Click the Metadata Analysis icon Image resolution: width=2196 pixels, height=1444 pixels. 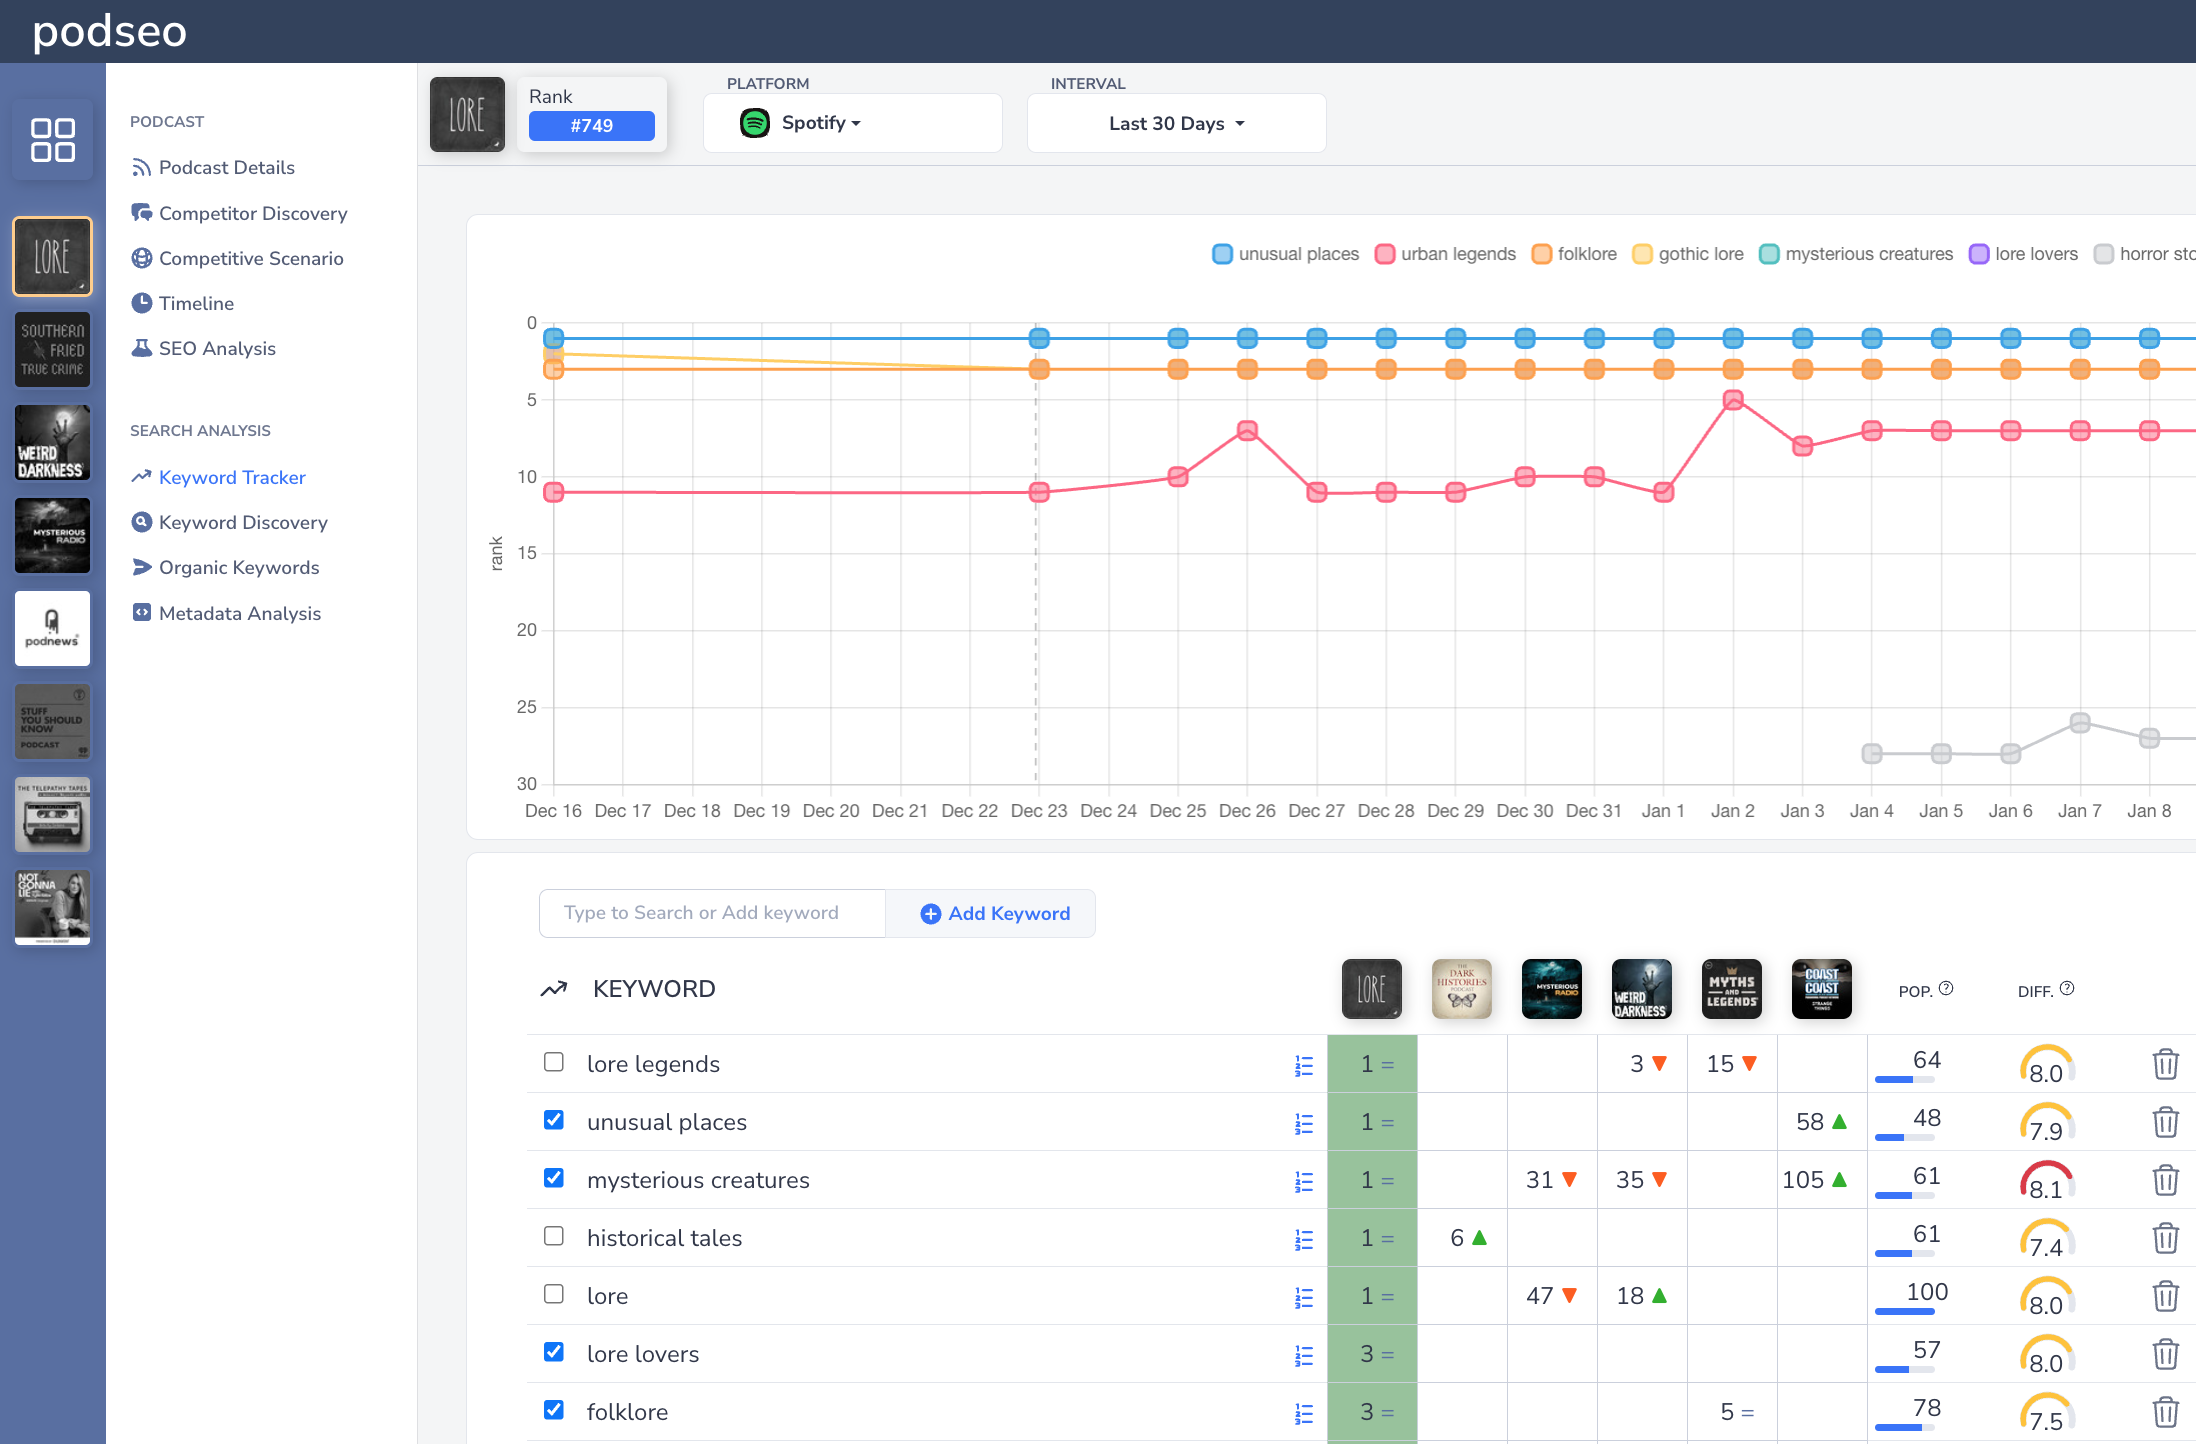coord(140,614)
